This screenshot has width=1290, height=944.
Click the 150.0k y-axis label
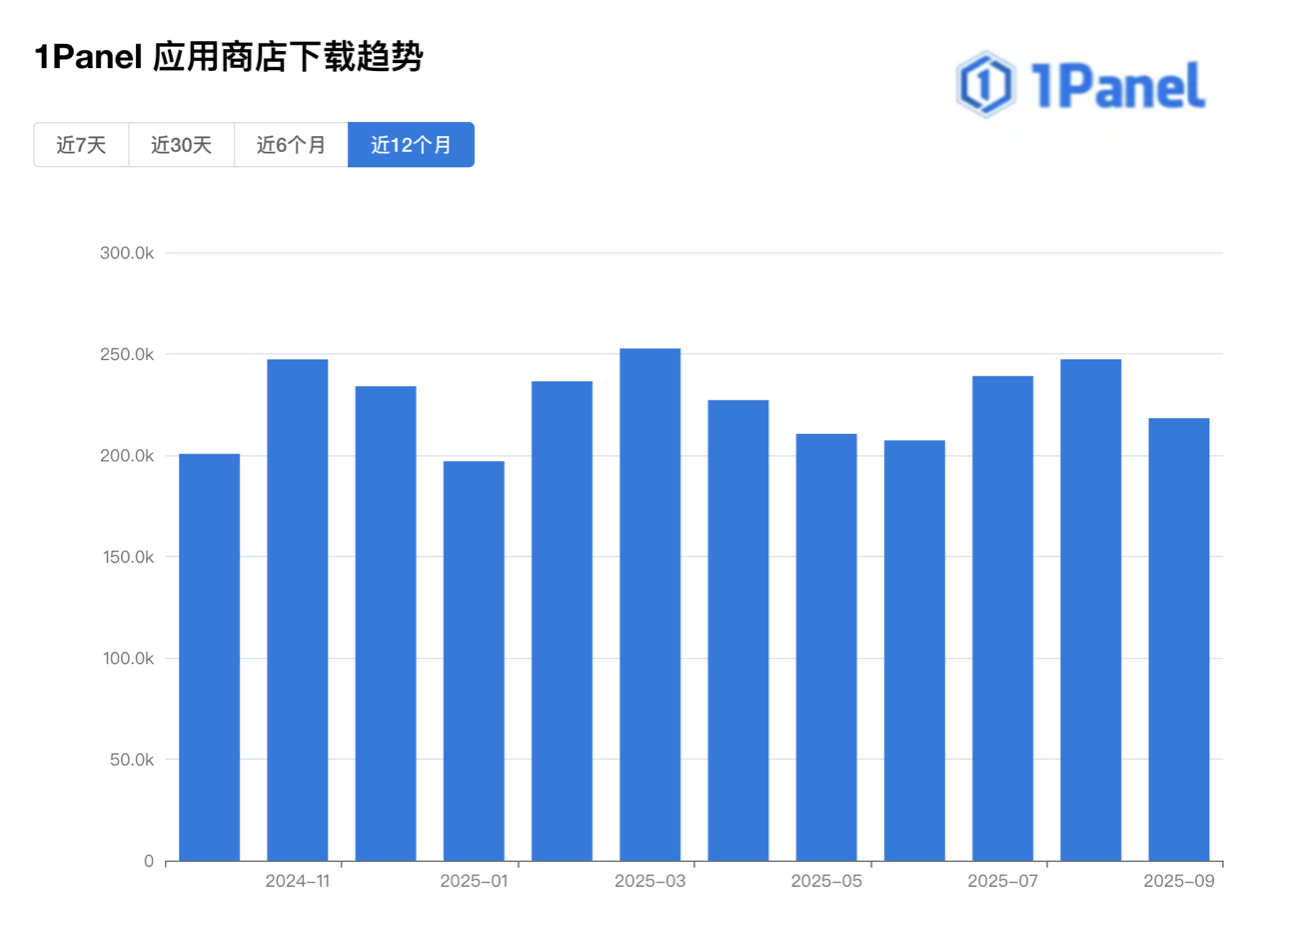(127, 557)
